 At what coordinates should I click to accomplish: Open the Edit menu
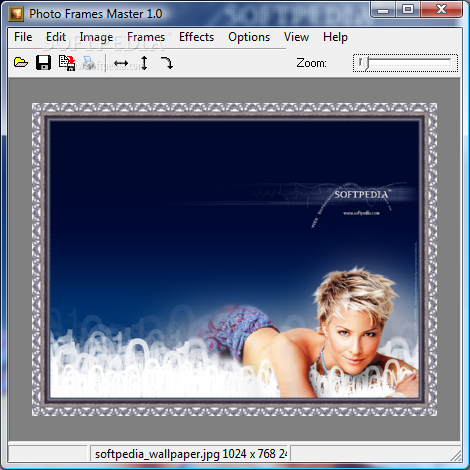[56, 37]
